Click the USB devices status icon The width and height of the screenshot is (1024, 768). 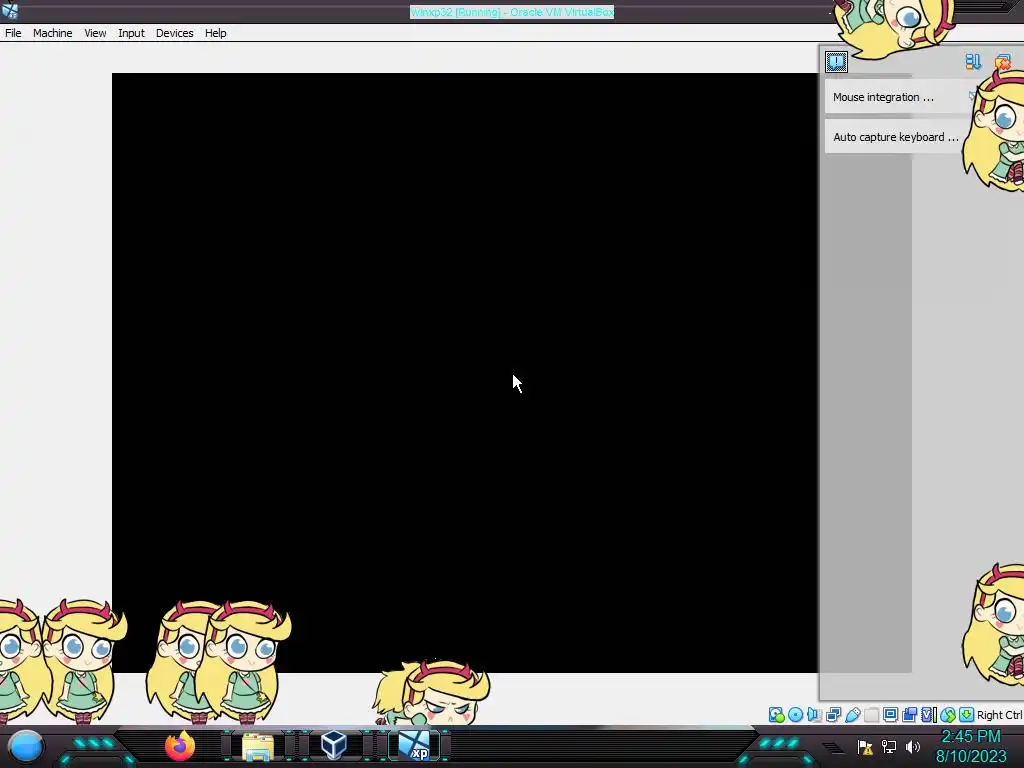[853, 715]
